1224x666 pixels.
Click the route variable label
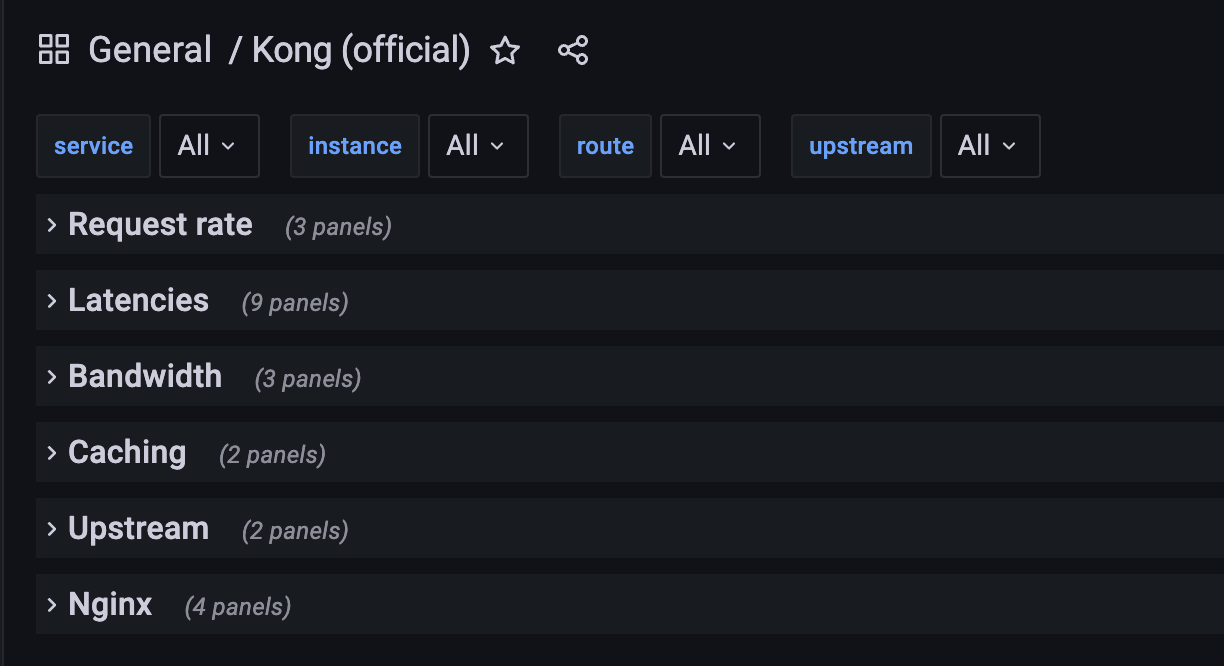point(605,146)
